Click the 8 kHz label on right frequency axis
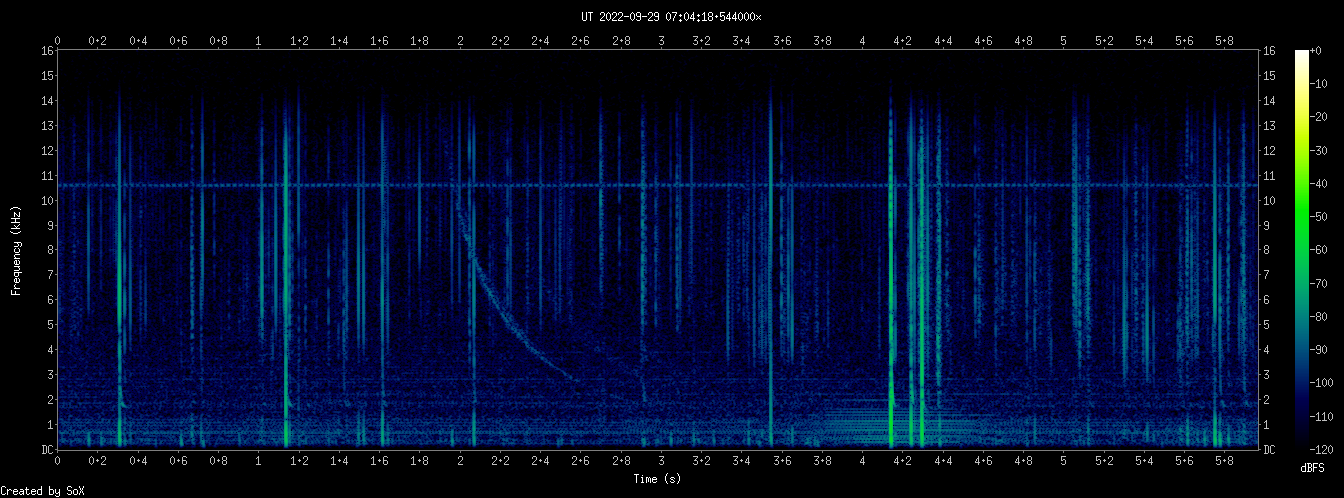1344x498 pixels. pos(1269,250)
